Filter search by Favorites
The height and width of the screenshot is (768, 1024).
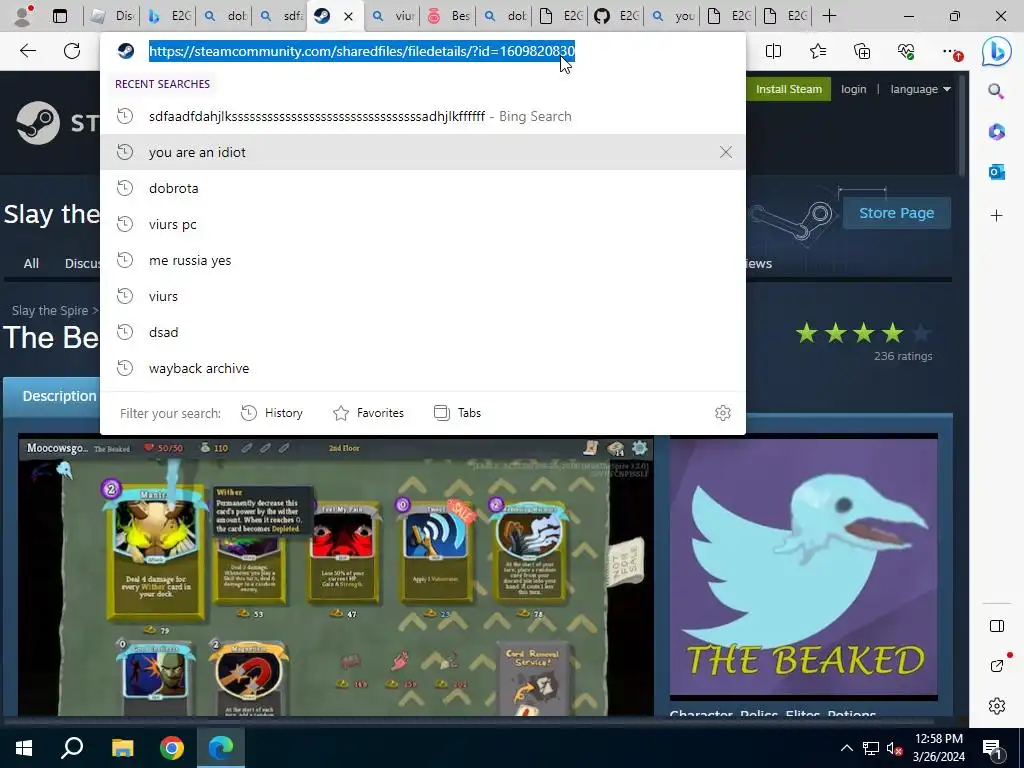tap(368, 413)
